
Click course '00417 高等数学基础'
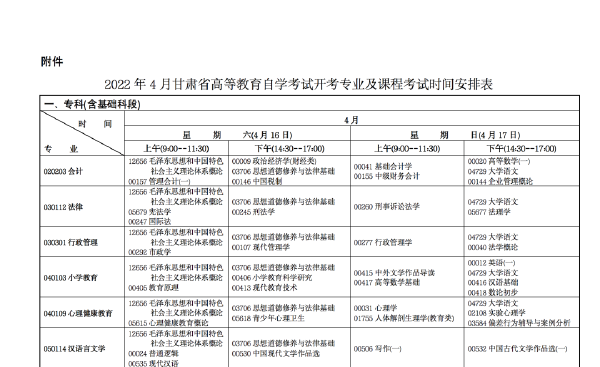coord(386,282)
